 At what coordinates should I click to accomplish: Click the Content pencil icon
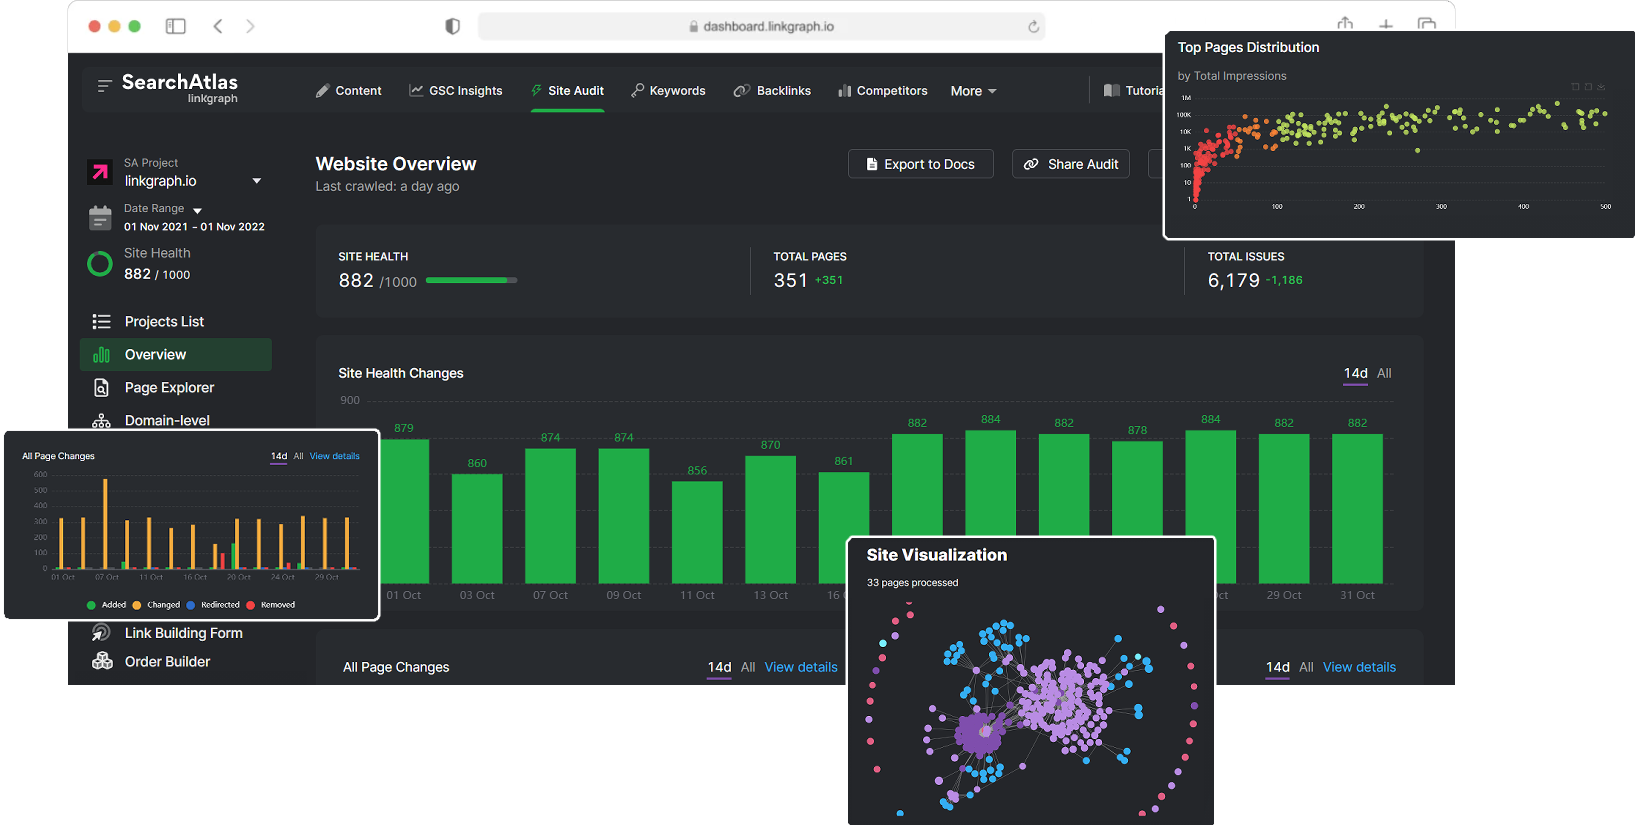pos(323,91)
